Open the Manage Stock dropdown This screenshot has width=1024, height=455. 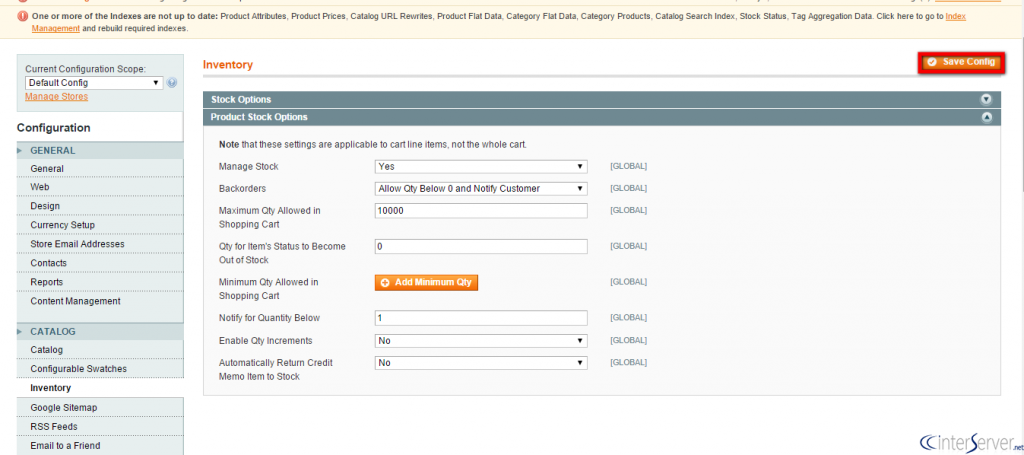(x=481, y=166)
